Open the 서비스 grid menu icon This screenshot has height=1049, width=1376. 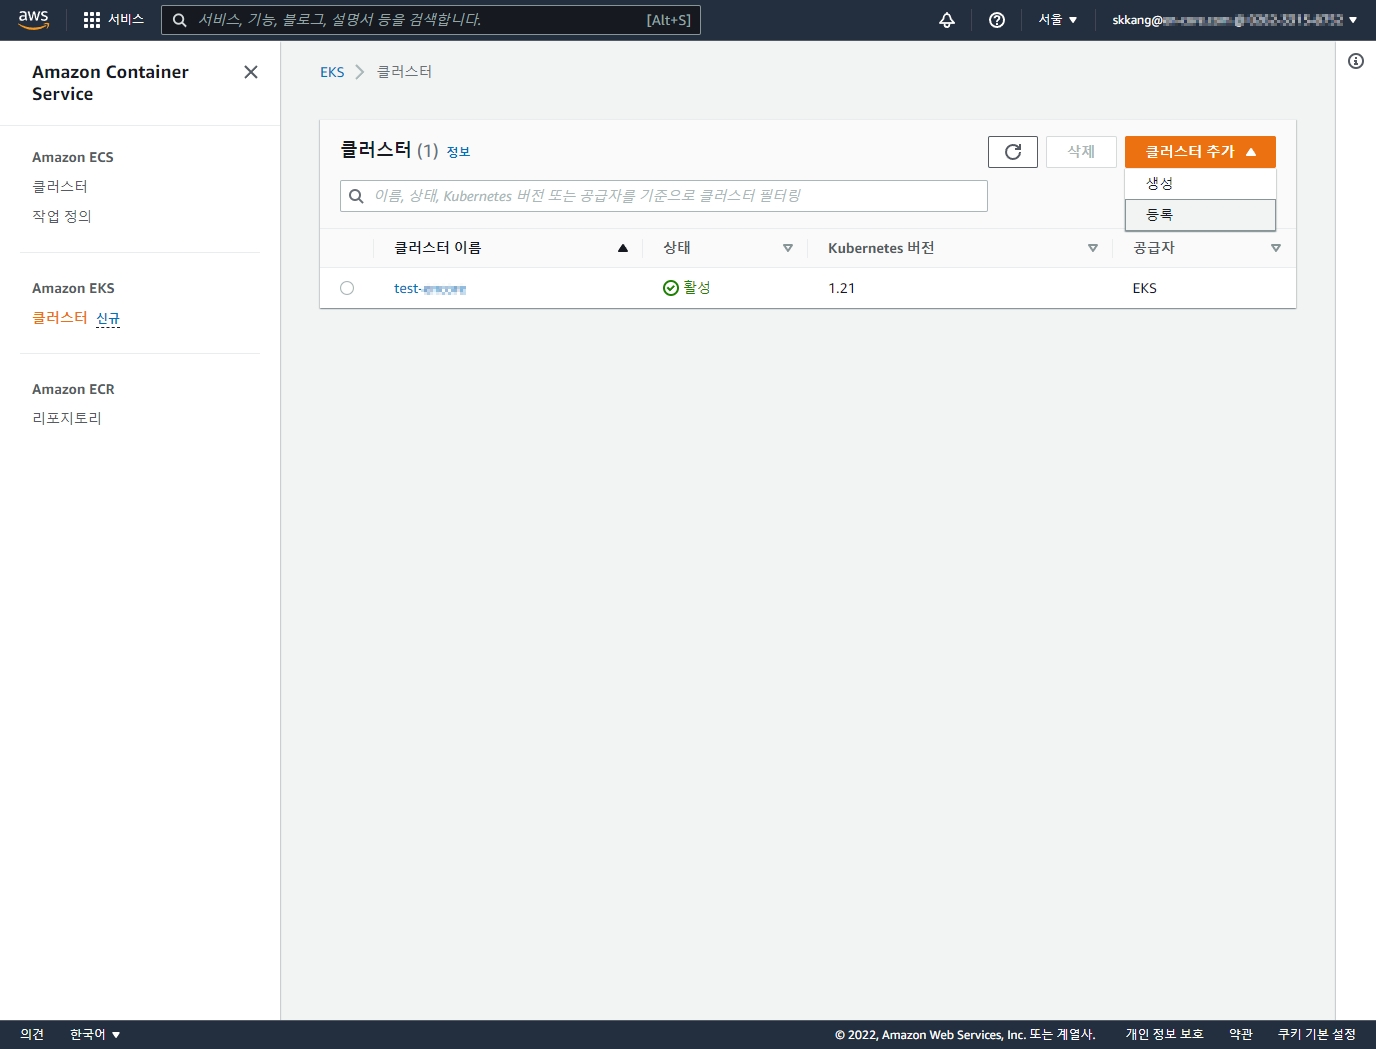tap(92, 20)
